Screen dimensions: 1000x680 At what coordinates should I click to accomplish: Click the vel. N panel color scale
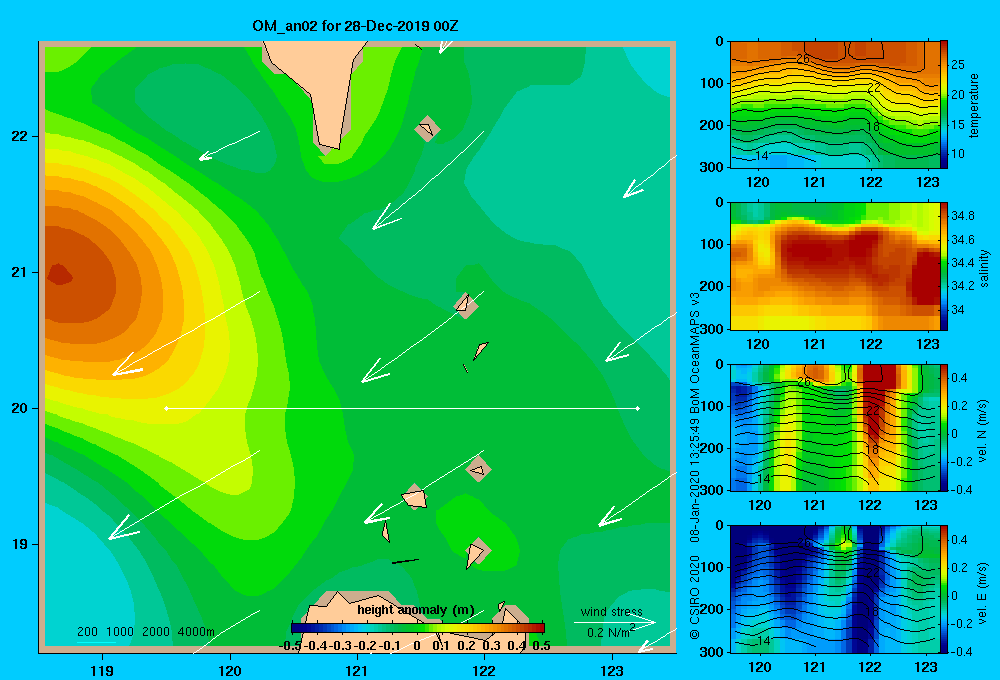point(944,427)
